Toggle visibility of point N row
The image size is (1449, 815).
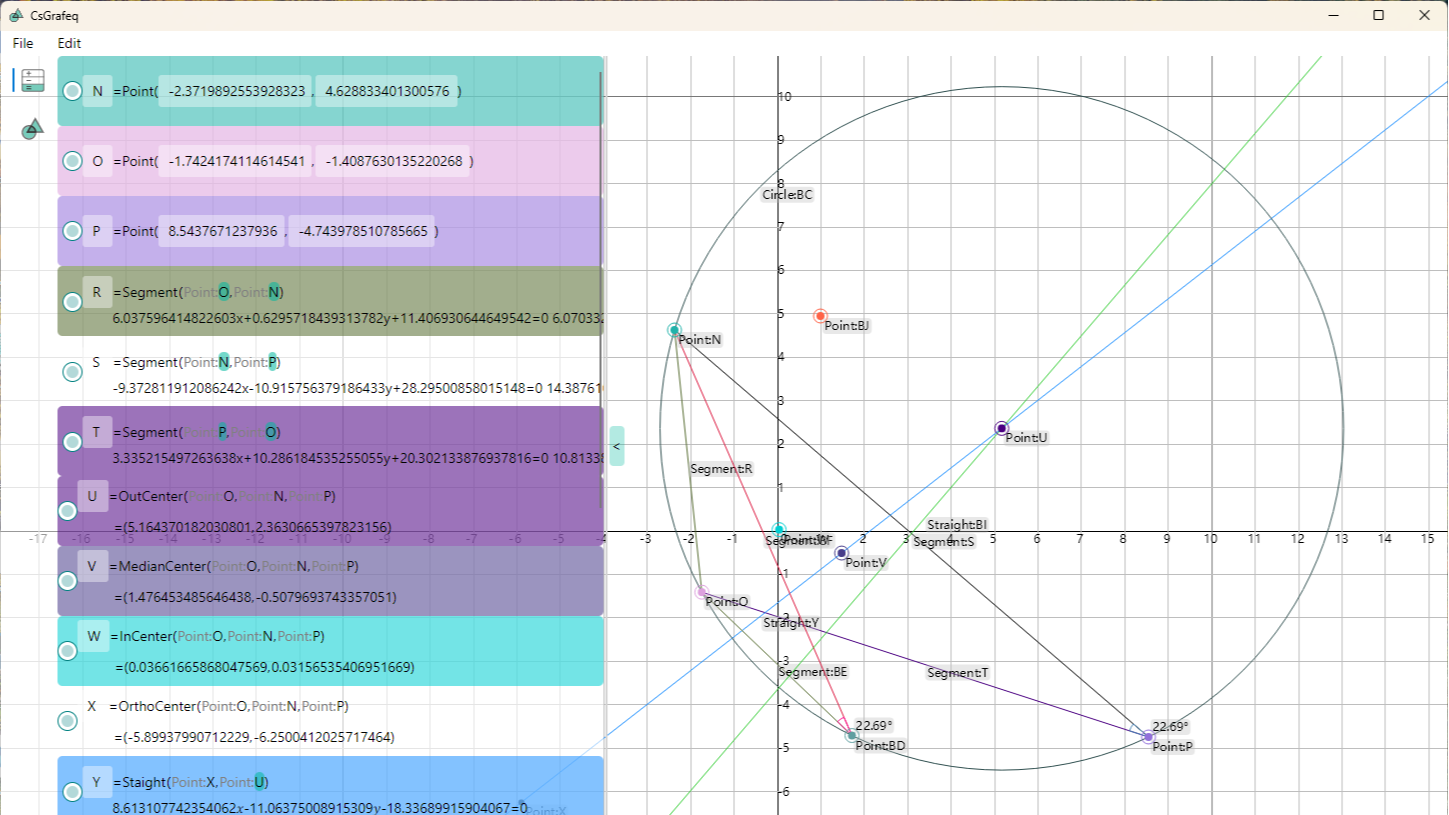pyautogui.click(x=72, y=91)
